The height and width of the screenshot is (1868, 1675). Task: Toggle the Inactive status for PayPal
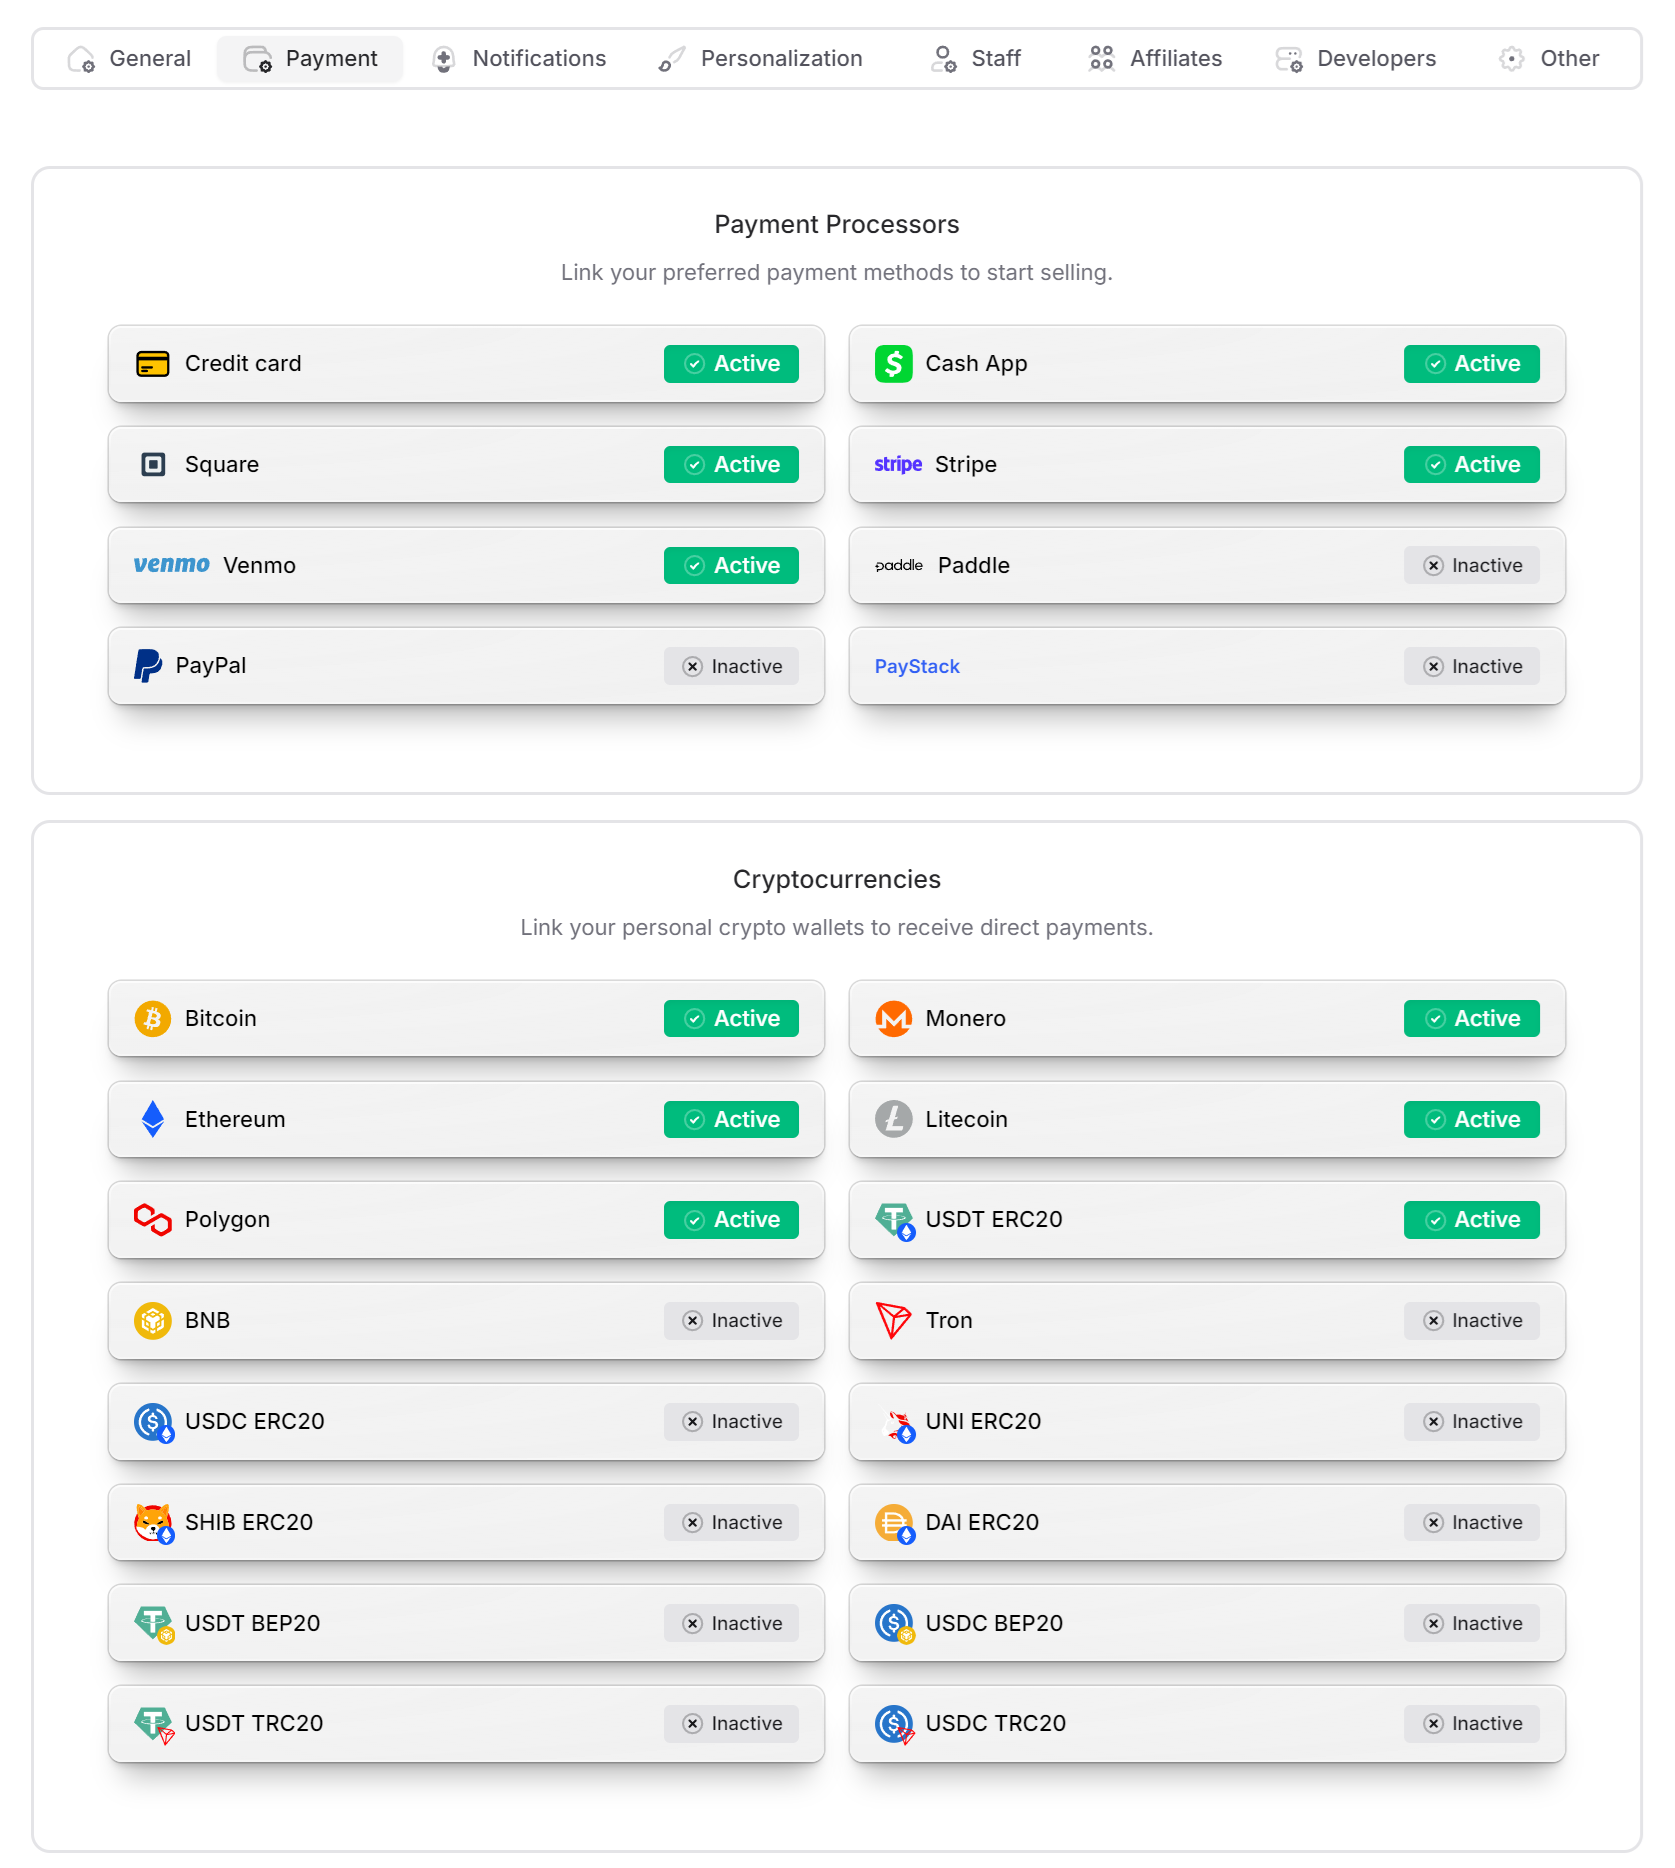(731, 666)
